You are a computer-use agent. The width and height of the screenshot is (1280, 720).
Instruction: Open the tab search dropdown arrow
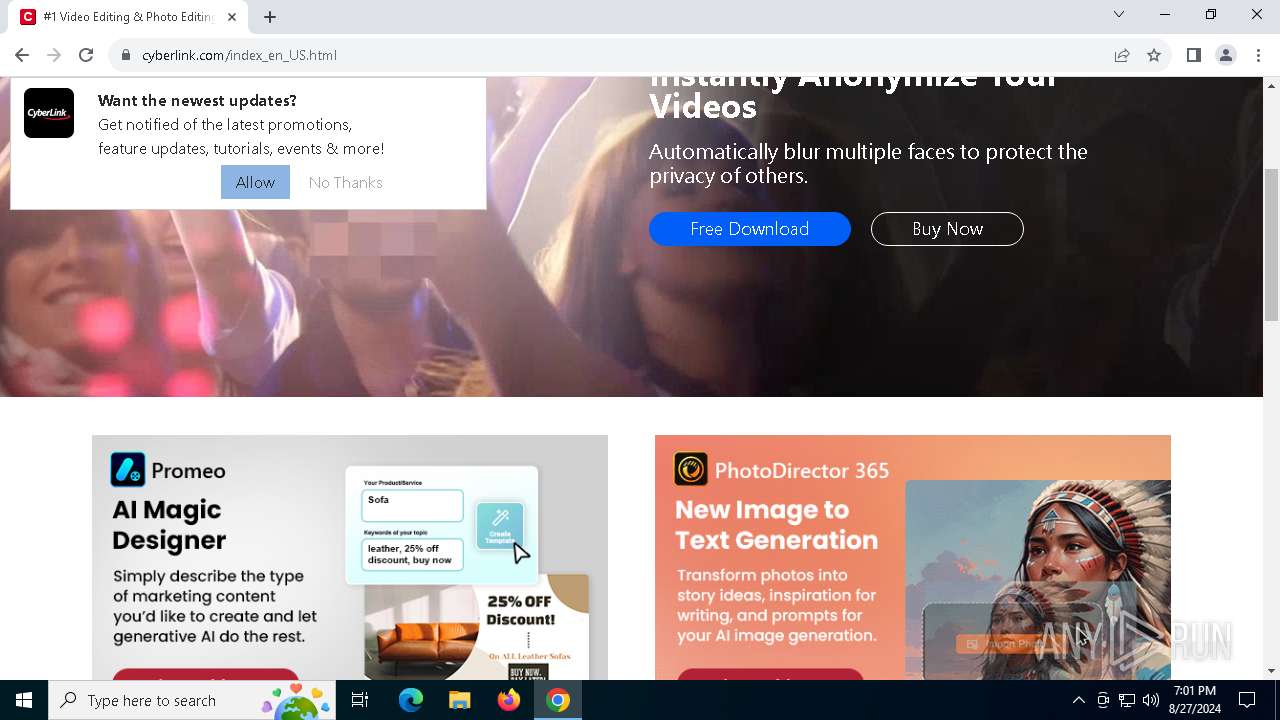[x=1119, y=14]
